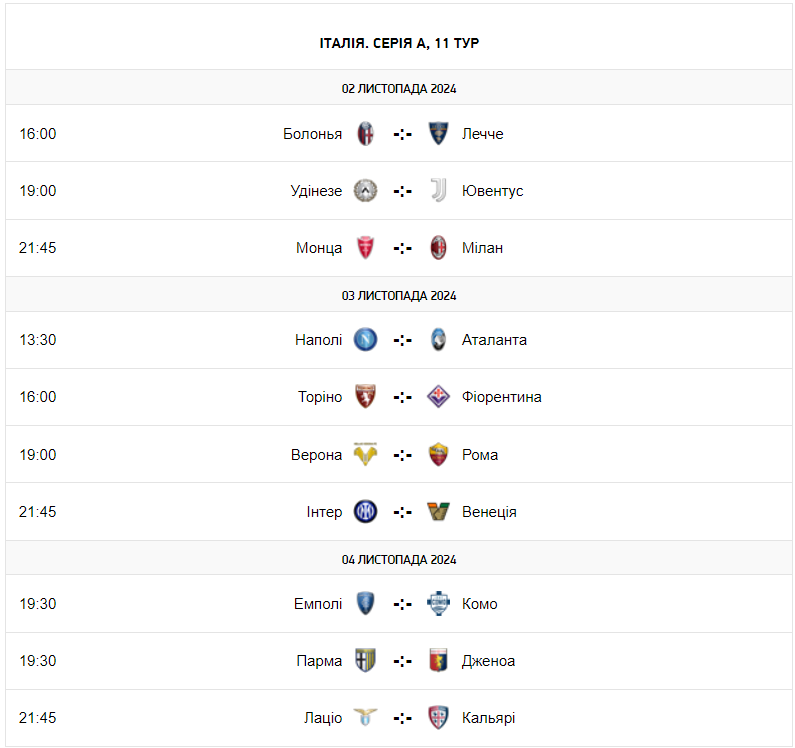This screenshot has width=795, height=748.
Task: Click the Inter club logo
Action: click(366, 512)
